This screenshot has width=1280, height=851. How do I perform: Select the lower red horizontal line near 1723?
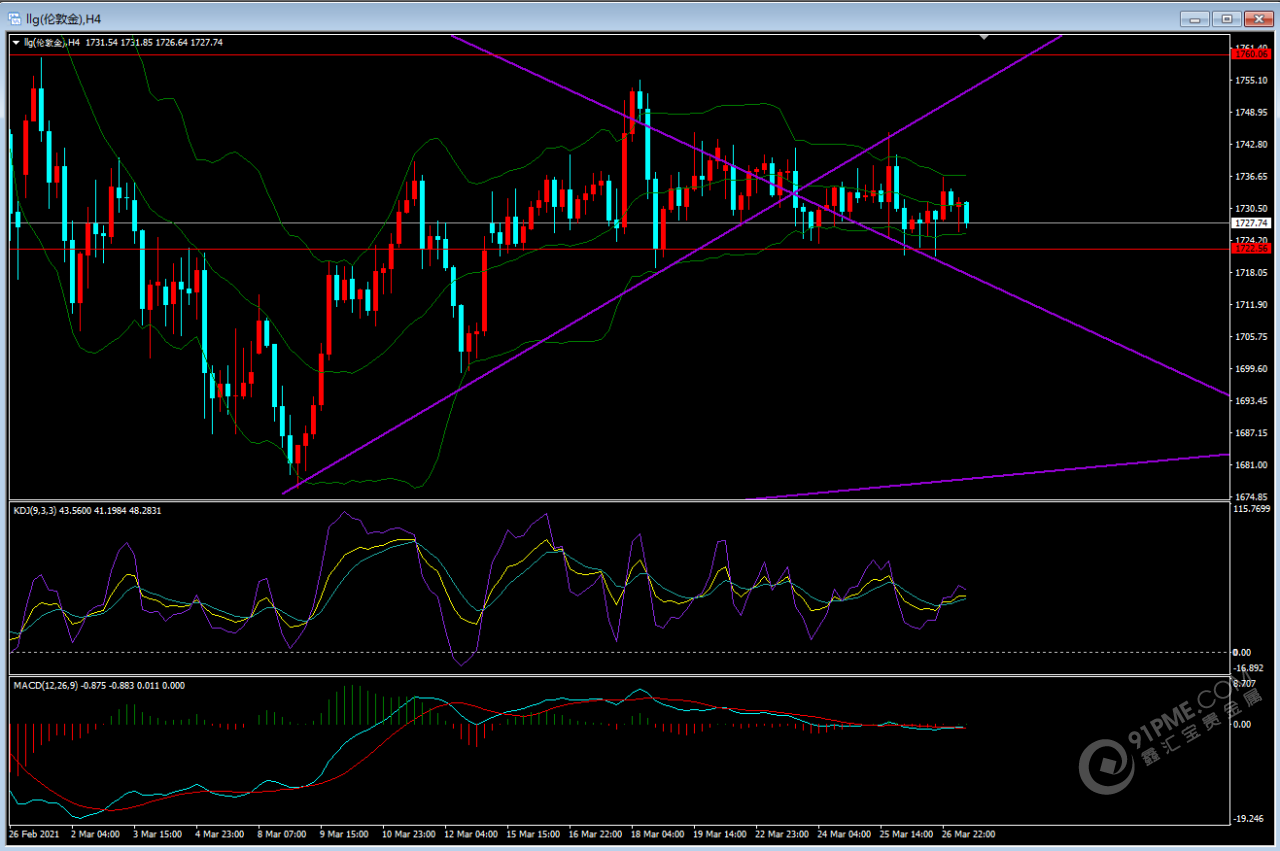pyautogui.click(x=620, y=249)
